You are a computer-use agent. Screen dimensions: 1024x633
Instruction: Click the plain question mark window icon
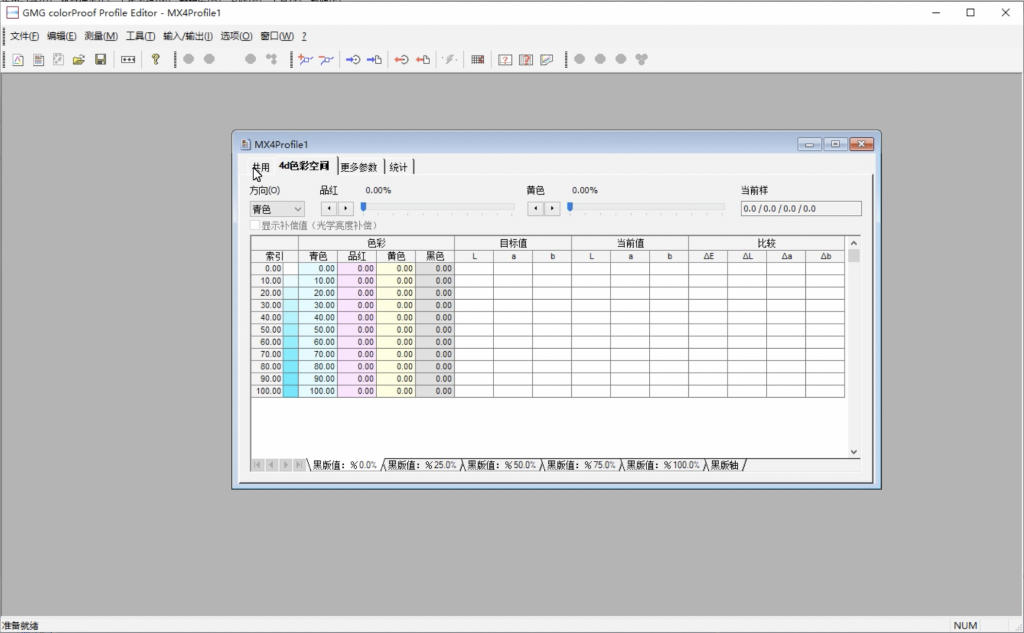tap(505, 59)
